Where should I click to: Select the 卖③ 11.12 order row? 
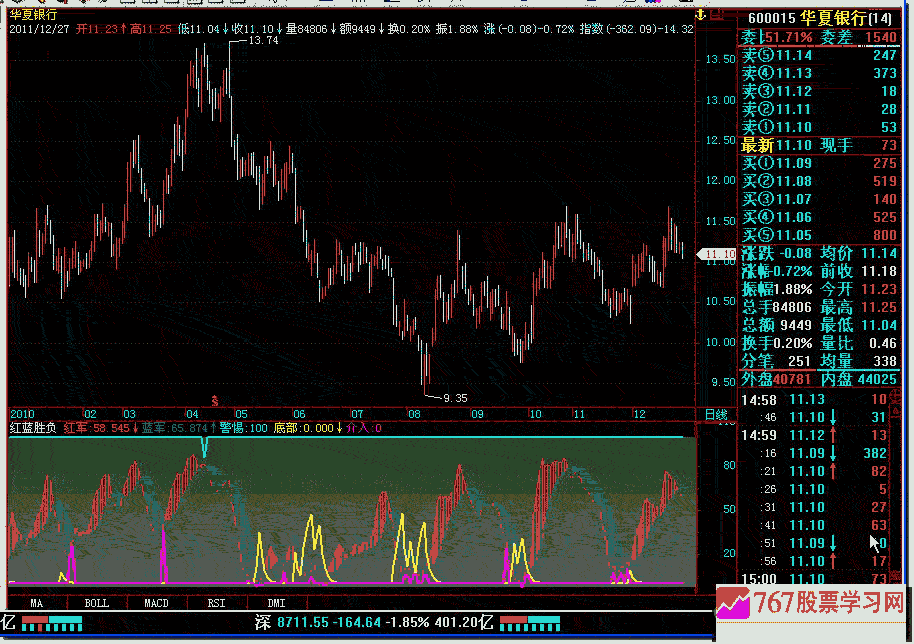pyautogui.click(x=820, y=92)
